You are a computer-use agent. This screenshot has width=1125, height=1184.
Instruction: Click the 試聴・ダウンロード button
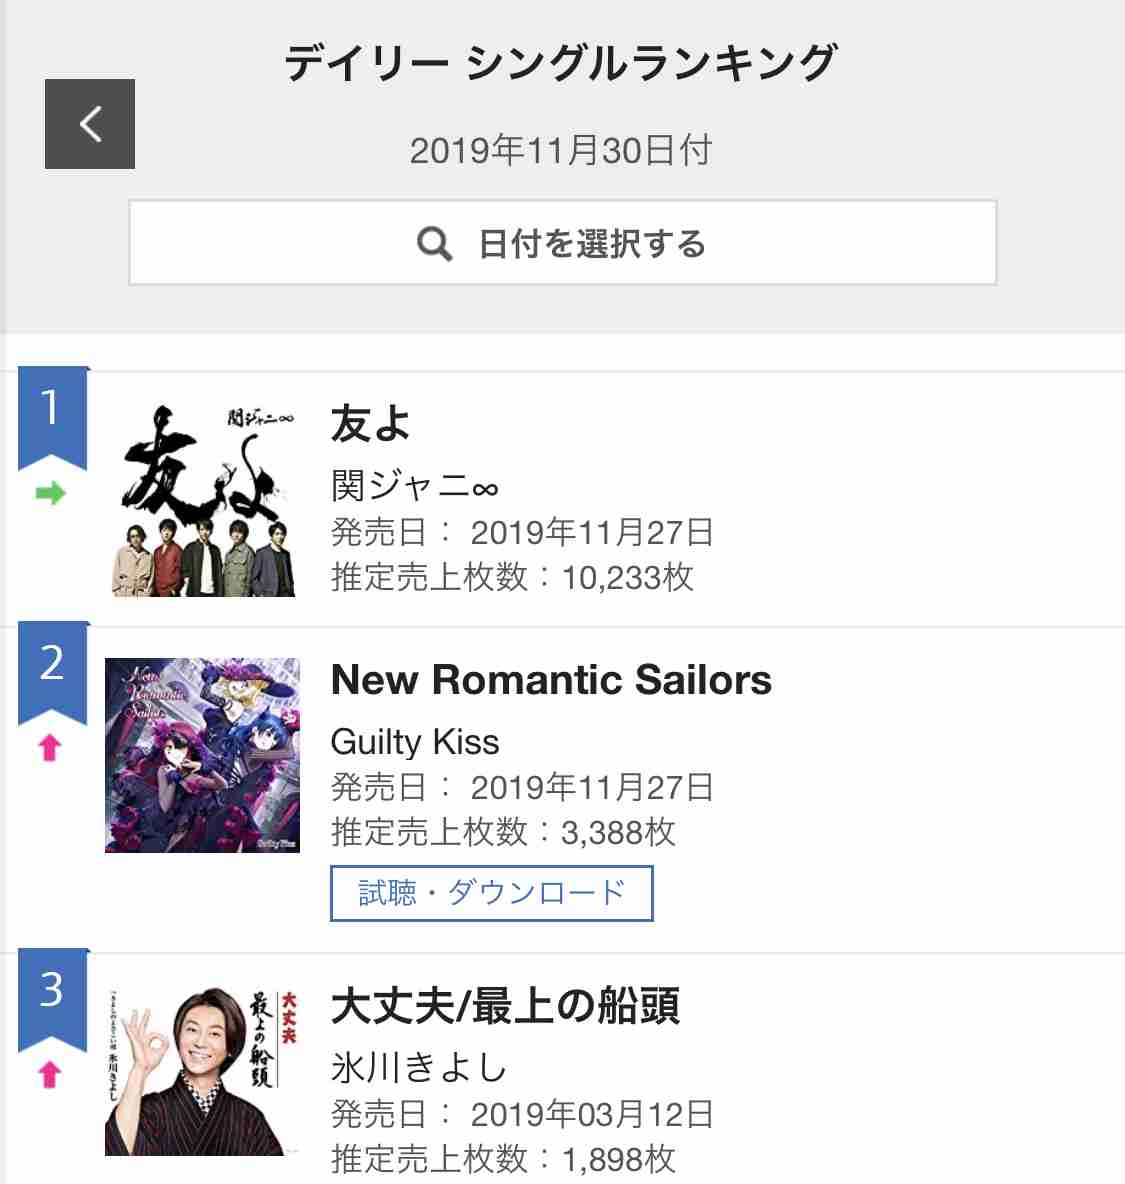[x=492, y=893]
